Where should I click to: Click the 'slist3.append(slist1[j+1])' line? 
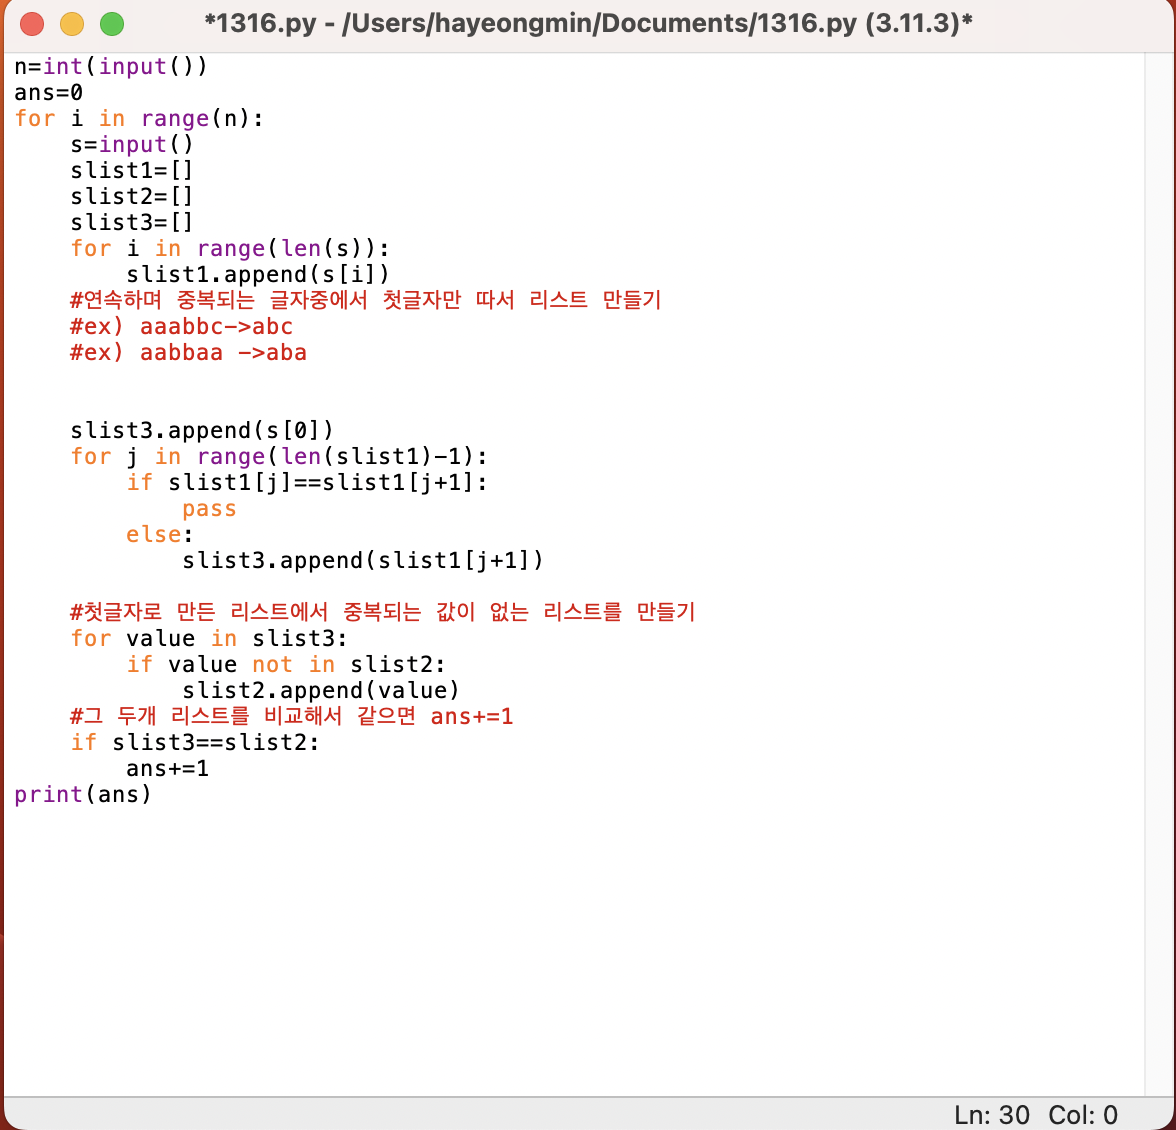tap(363, 560)
